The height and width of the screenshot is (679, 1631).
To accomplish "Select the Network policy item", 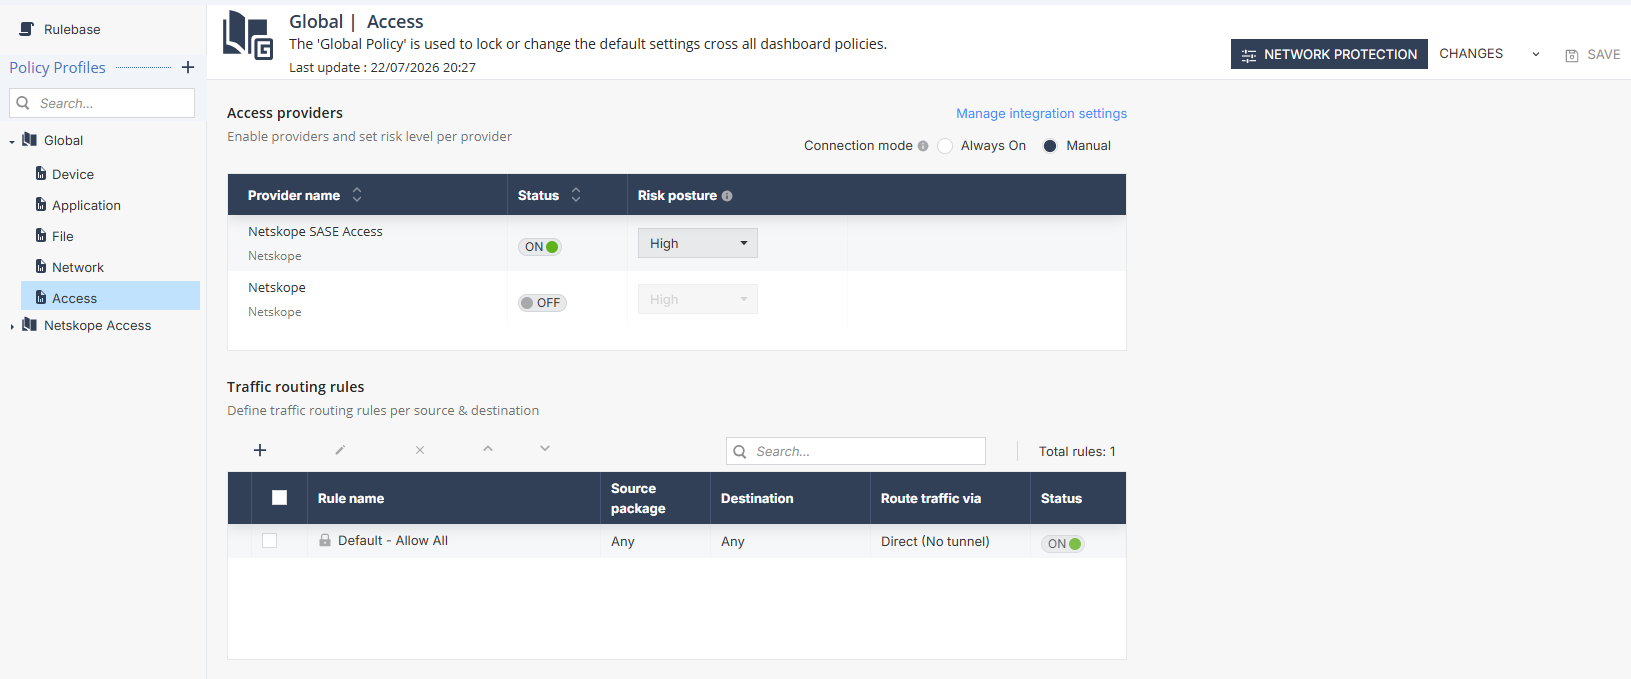I will (x=78, y=267).
